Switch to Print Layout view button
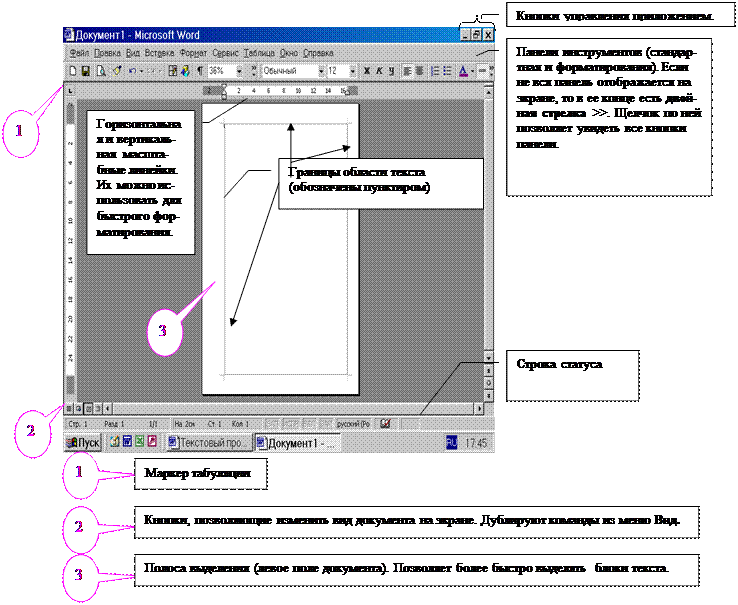 tap(88, 409)
